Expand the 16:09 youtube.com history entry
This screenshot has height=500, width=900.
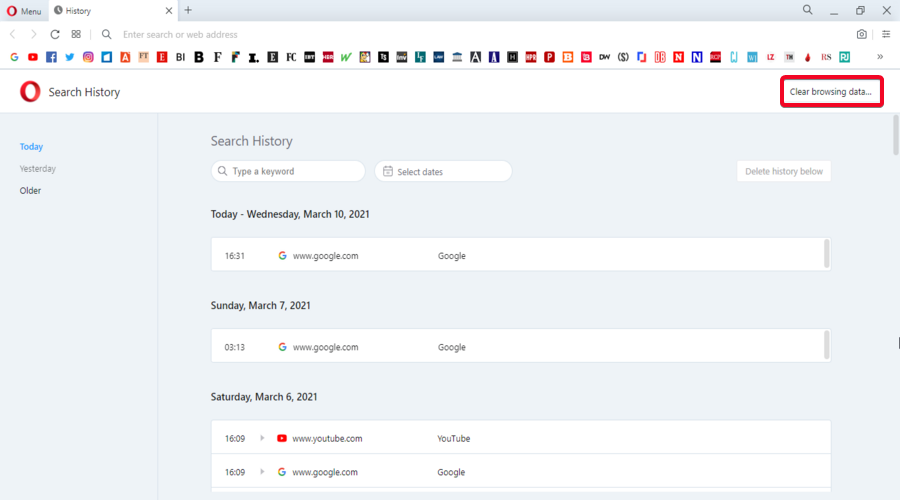pos(263,438)
